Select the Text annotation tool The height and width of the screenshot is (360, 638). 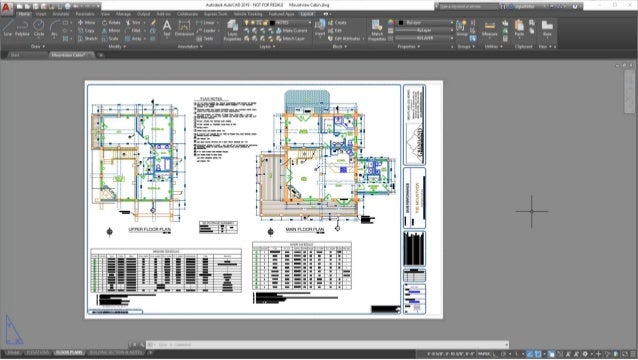click(167, 28)
